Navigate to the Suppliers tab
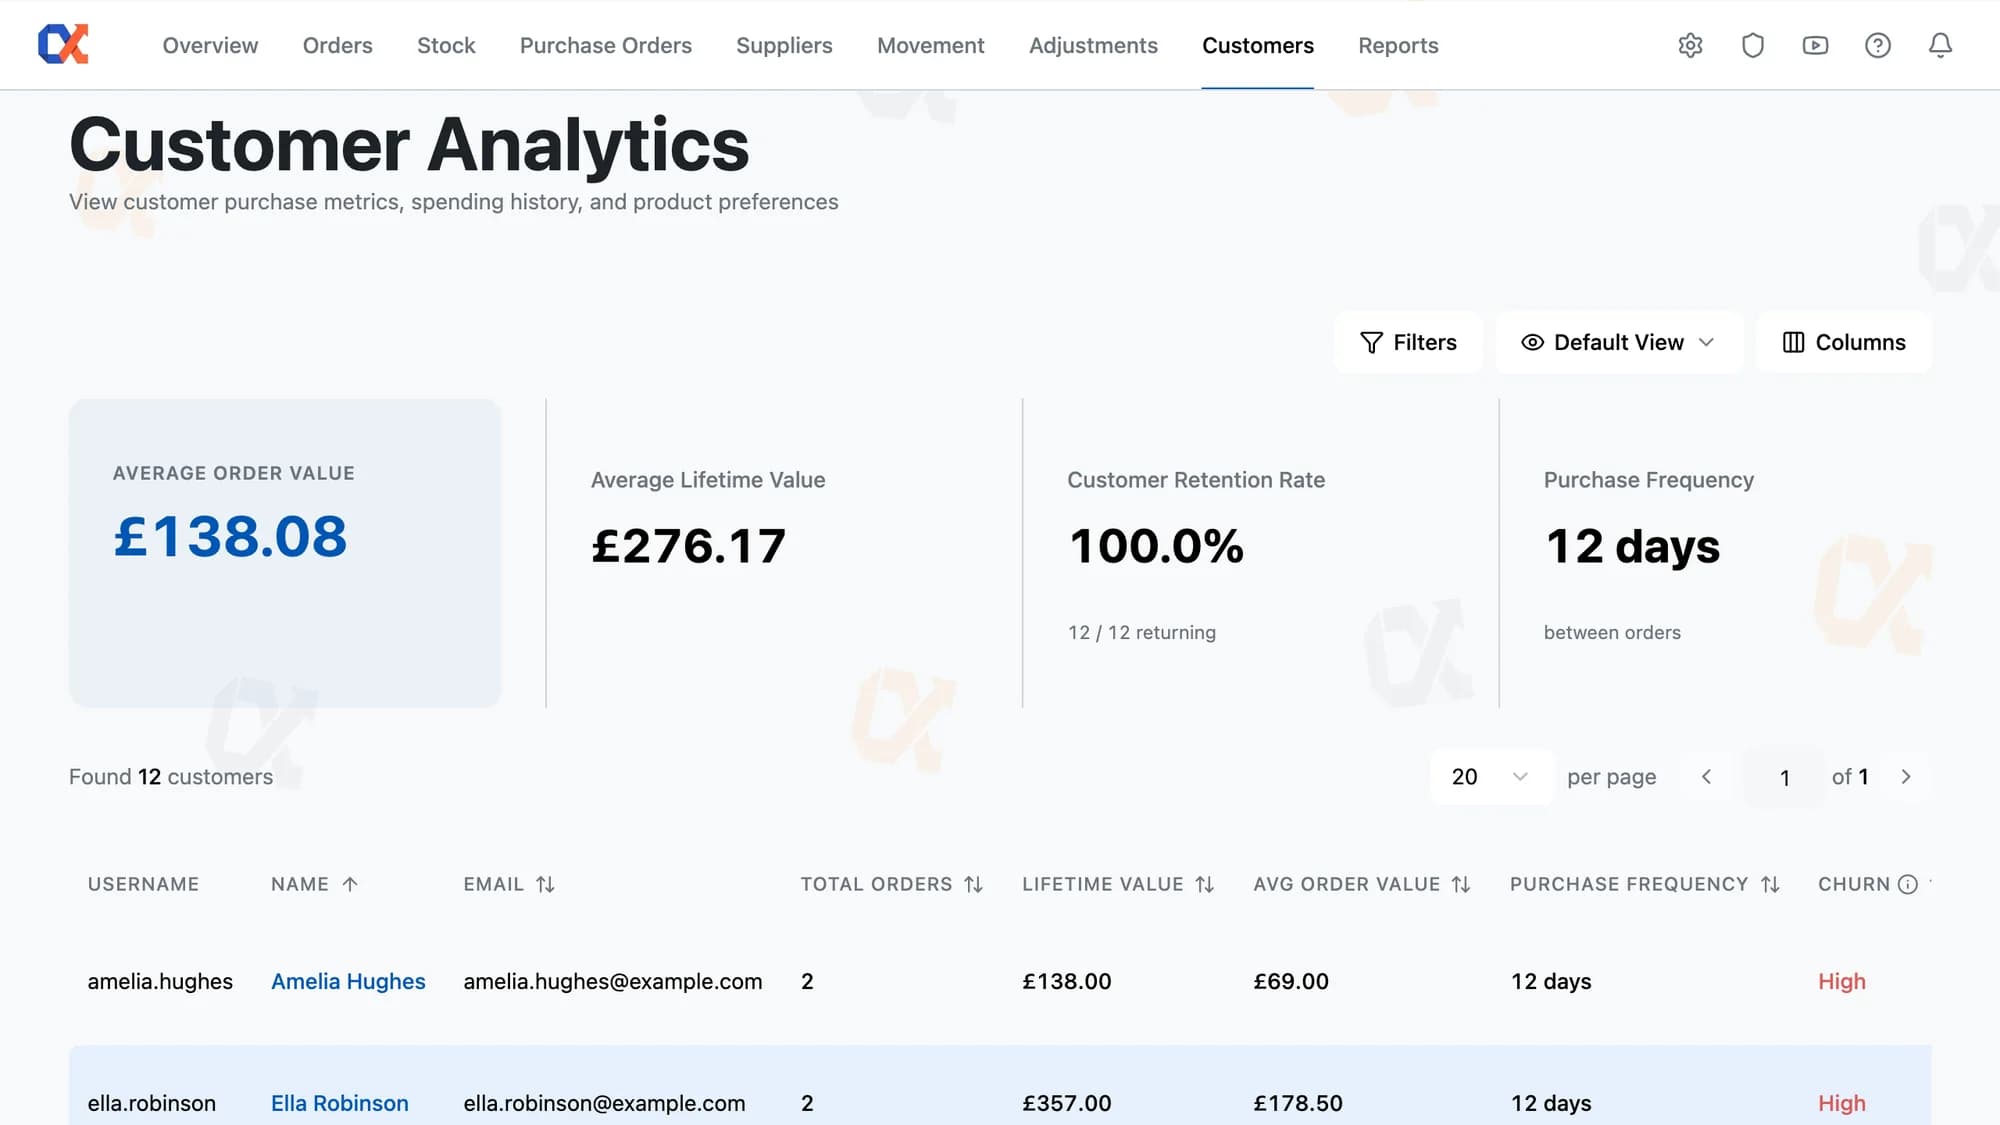This screenshot has width=2000, height=1125. (x=784, y=45)
